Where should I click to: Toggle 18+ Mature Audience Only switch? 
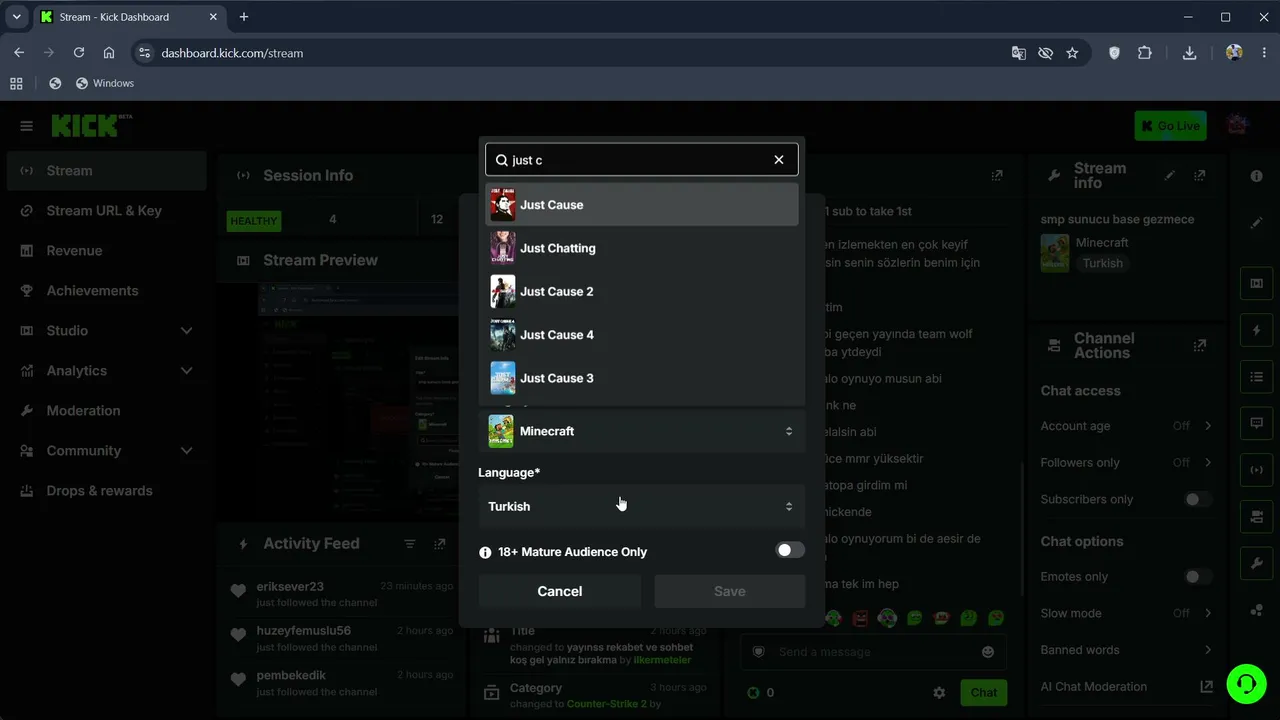click(790, 550)
